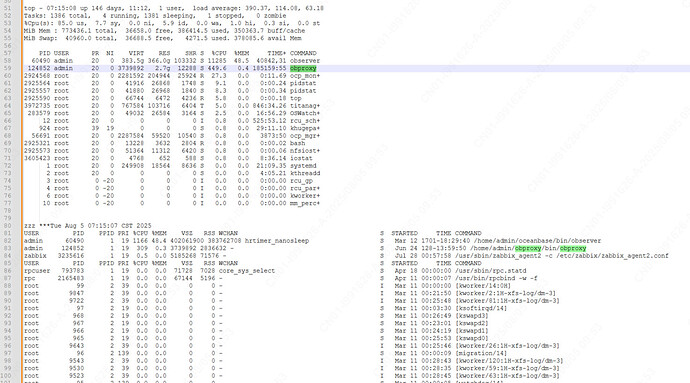Screen dimensions: 690x383
Task: Click the [kworker/120:1H-xfs-log/dm-3] entry
Action: pos(509,361)
